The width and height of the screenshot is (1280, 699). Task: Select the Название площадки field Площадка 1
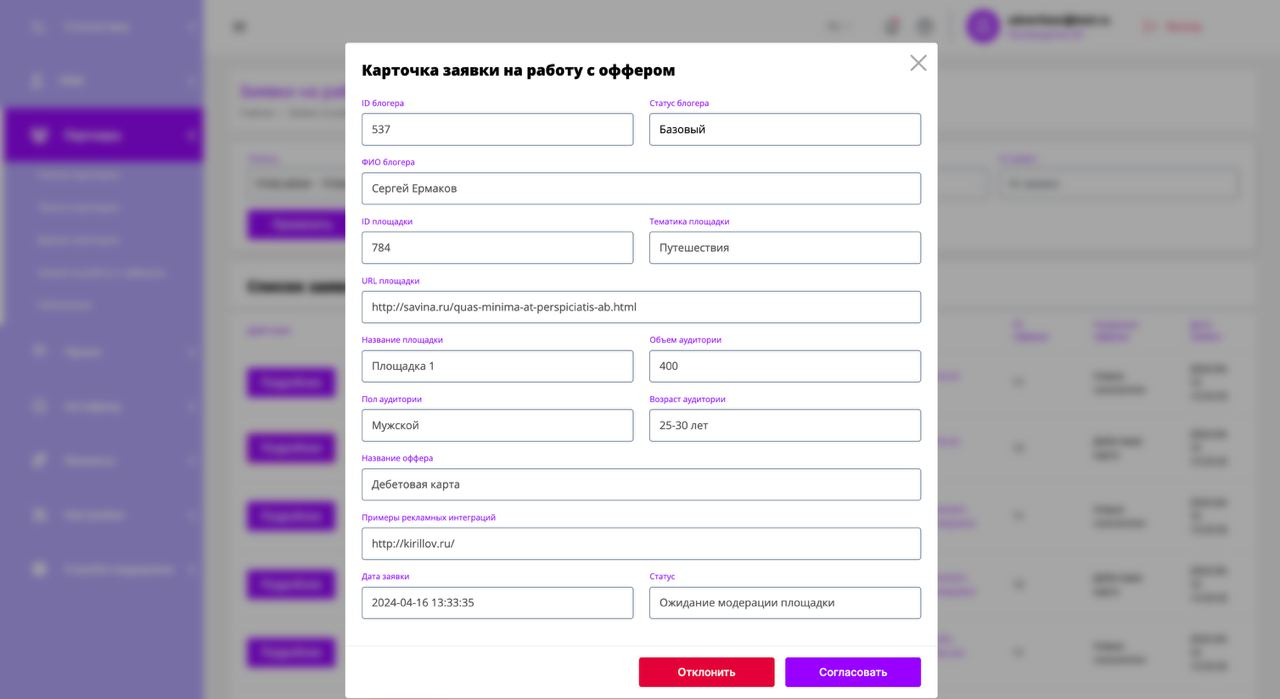pos(497,366)
